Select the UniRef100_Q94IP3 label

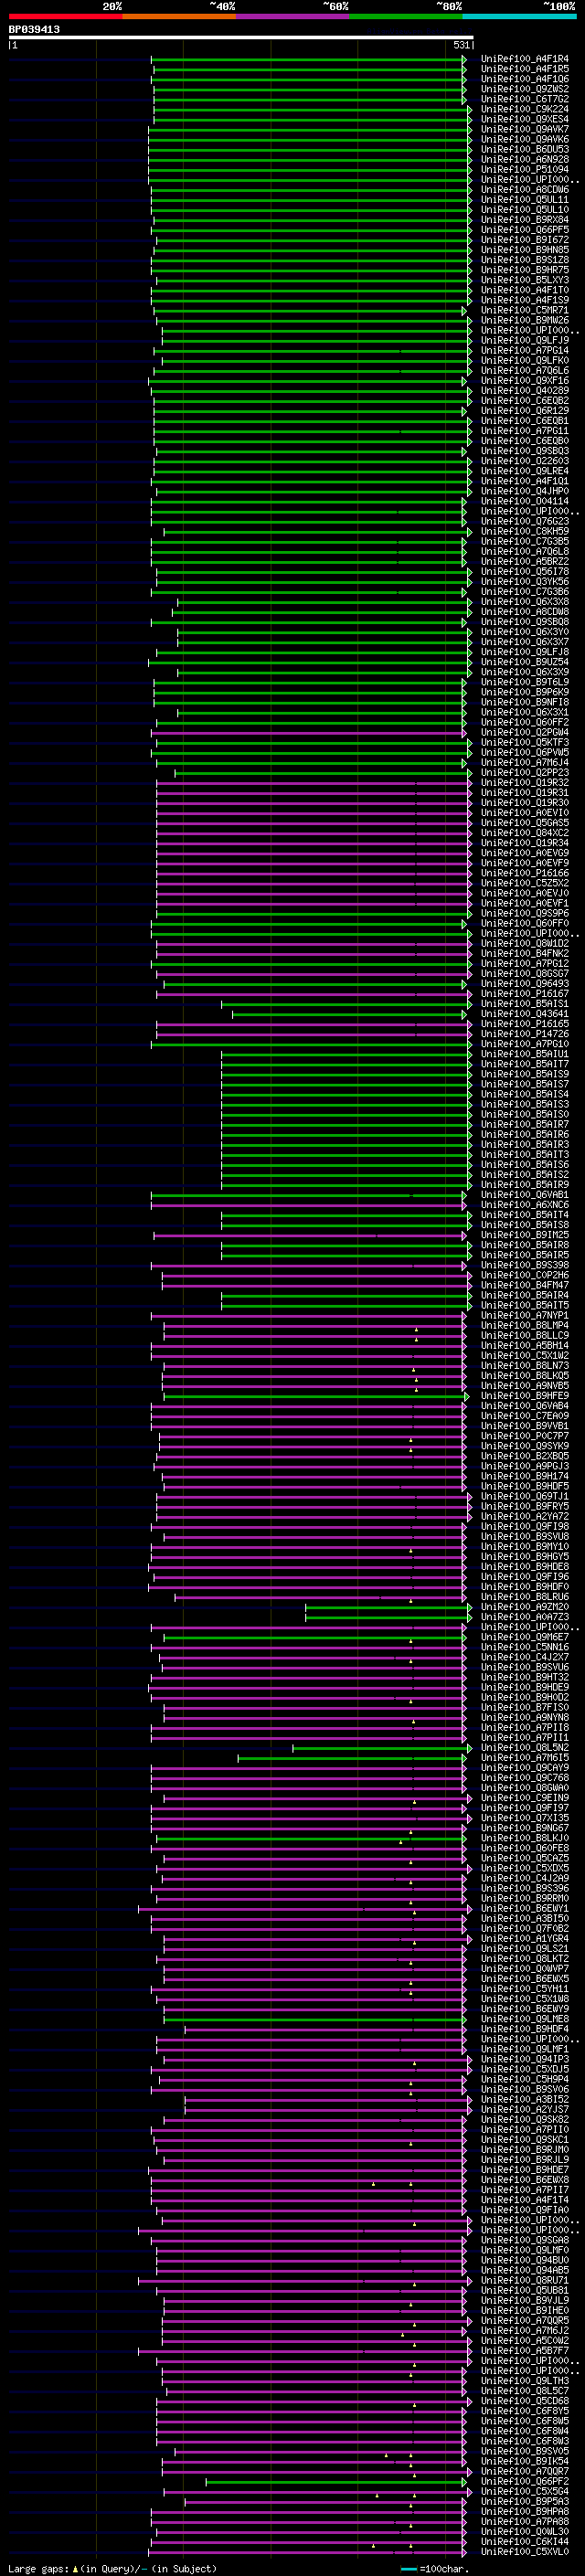pos(525,2059)
